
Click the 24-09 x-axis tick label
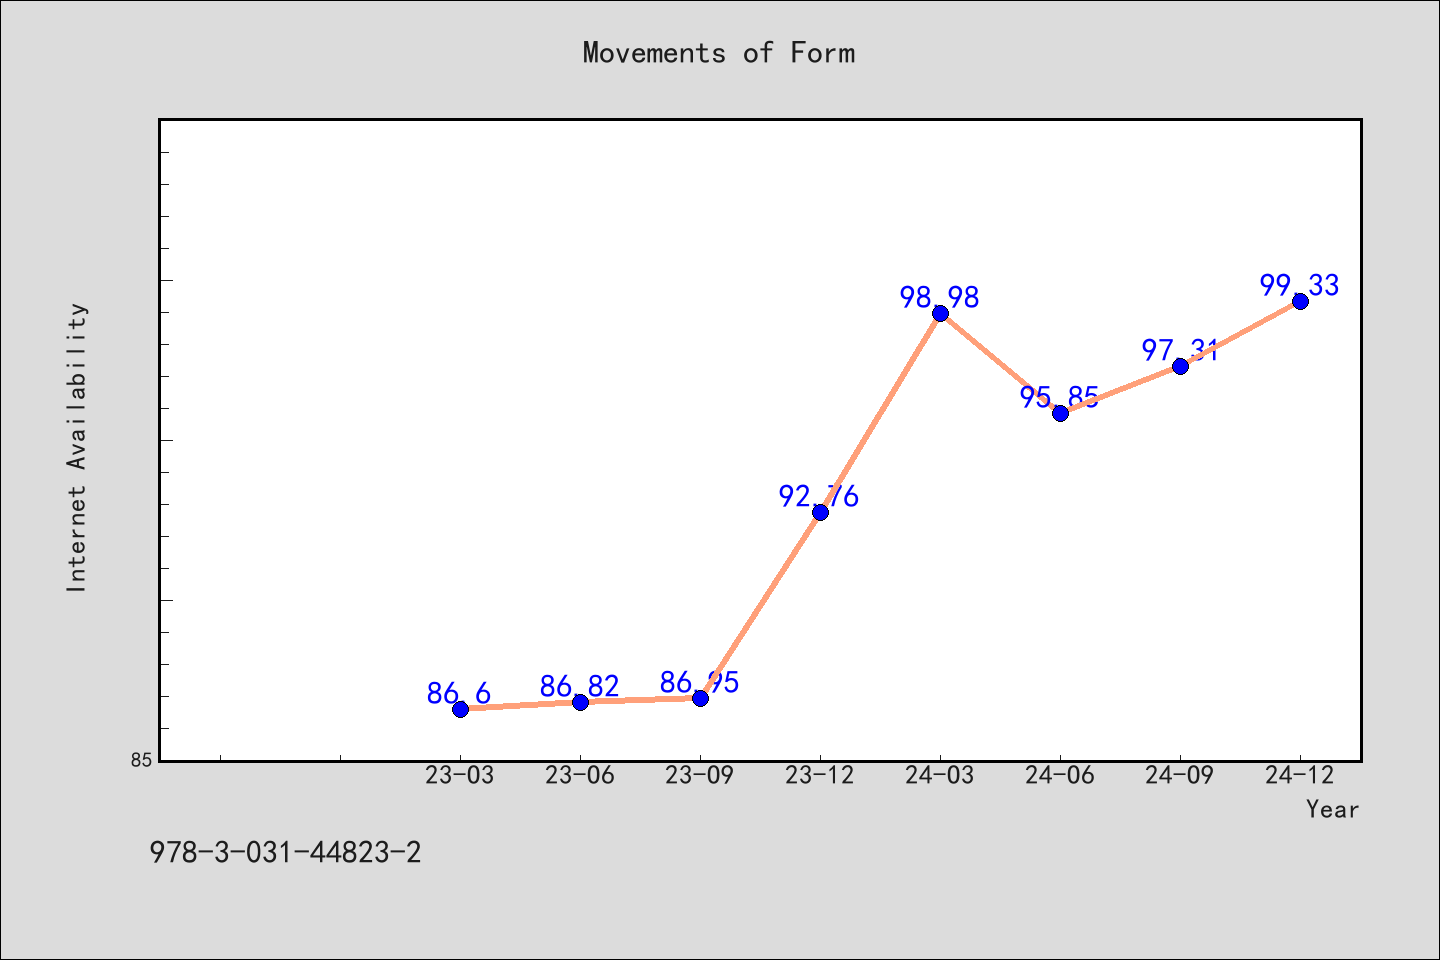[x=1180, y=776]
